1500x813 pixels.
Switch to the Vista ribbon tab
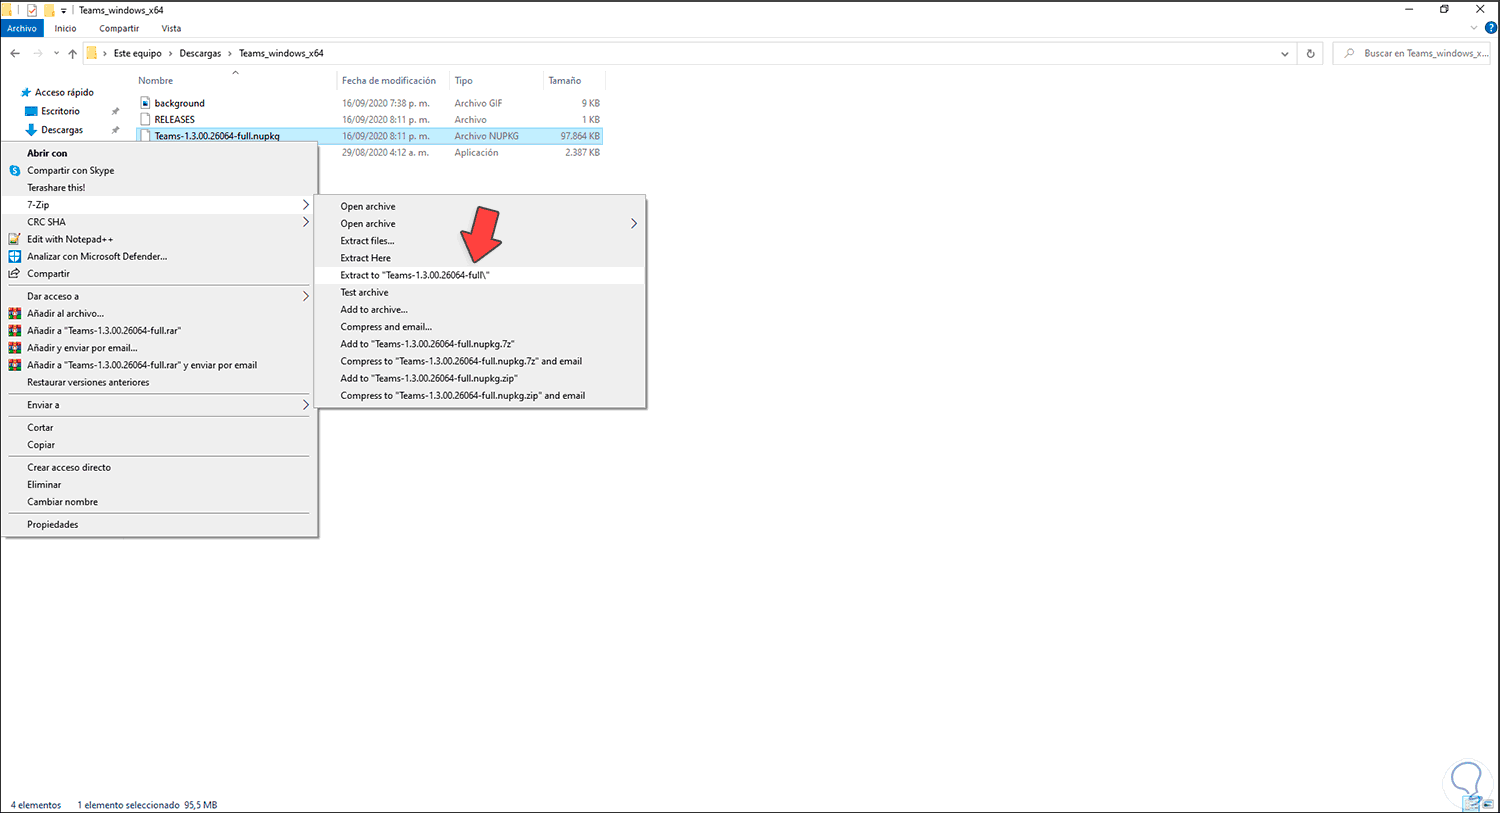[x=171, y=28]
